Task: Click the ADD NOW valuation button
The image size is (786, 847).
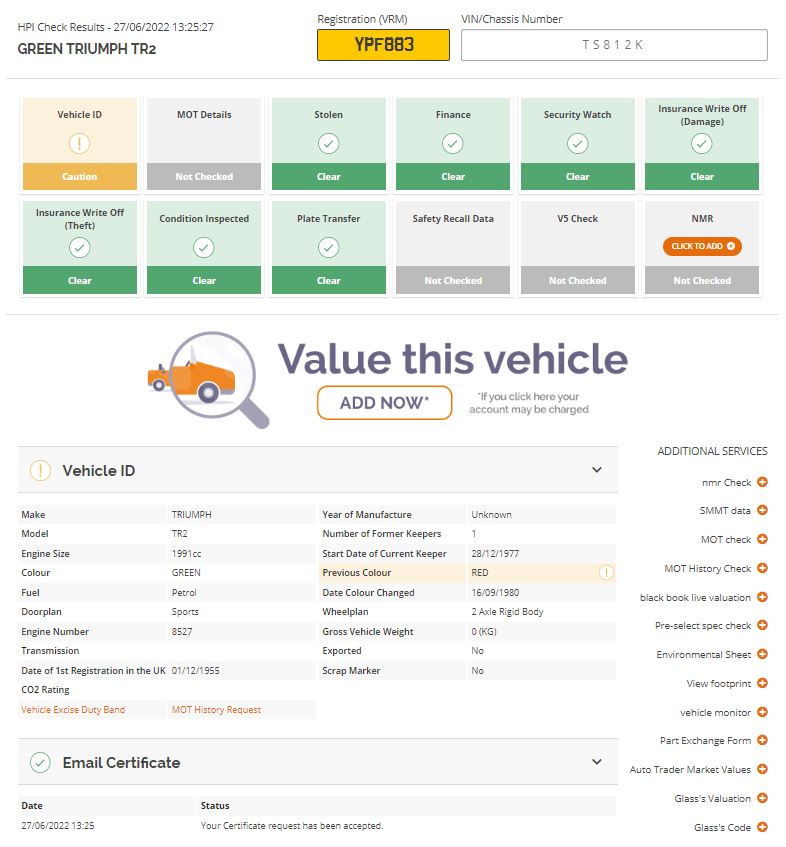Action: (x=384, y=402)
